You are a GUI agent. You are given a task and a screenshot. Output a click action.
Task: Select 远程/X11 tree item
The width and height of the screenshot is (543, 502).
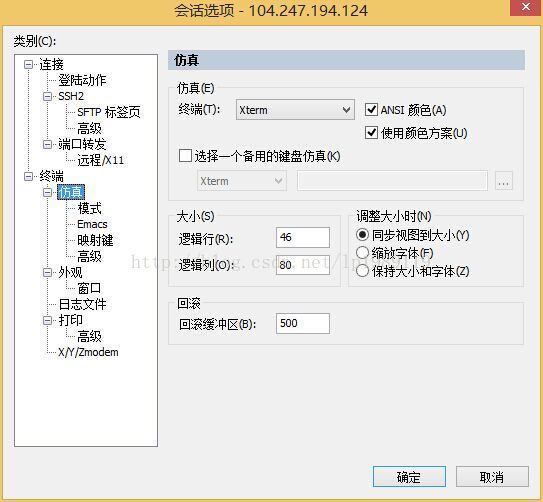point(100,160)
